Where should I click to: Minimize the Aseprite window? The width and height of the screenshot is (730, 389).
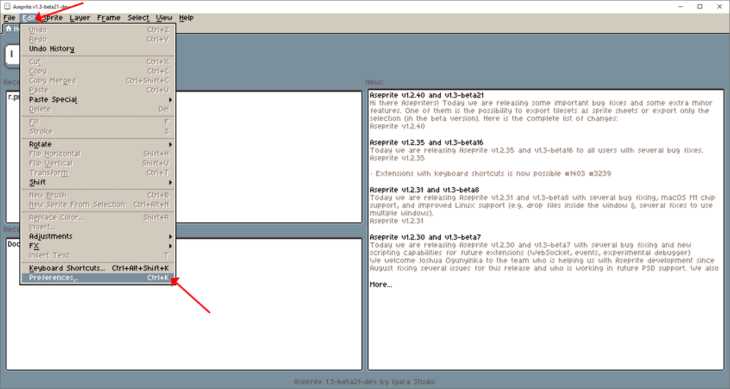(681, 7)
